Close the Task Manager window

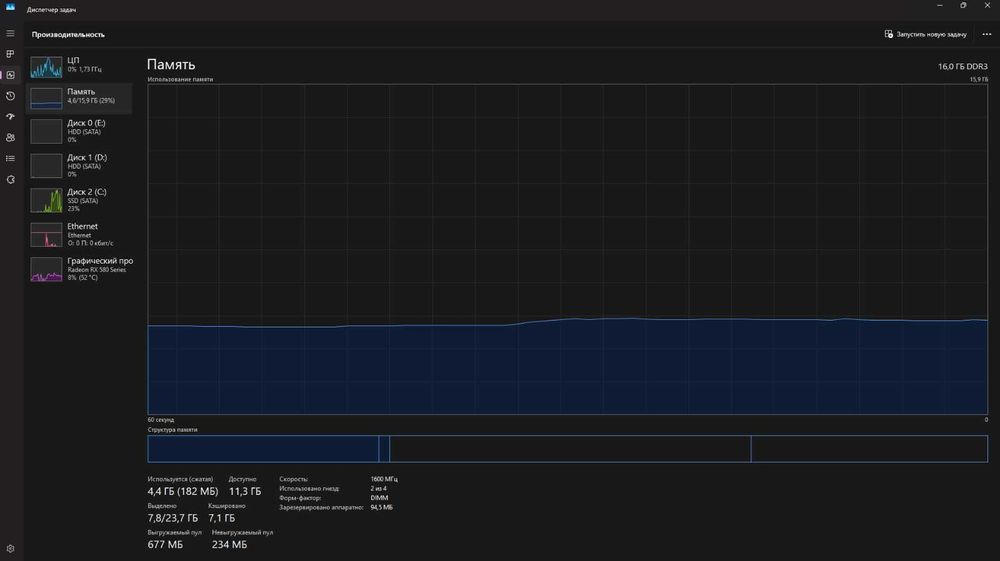(x=987, y=6)
